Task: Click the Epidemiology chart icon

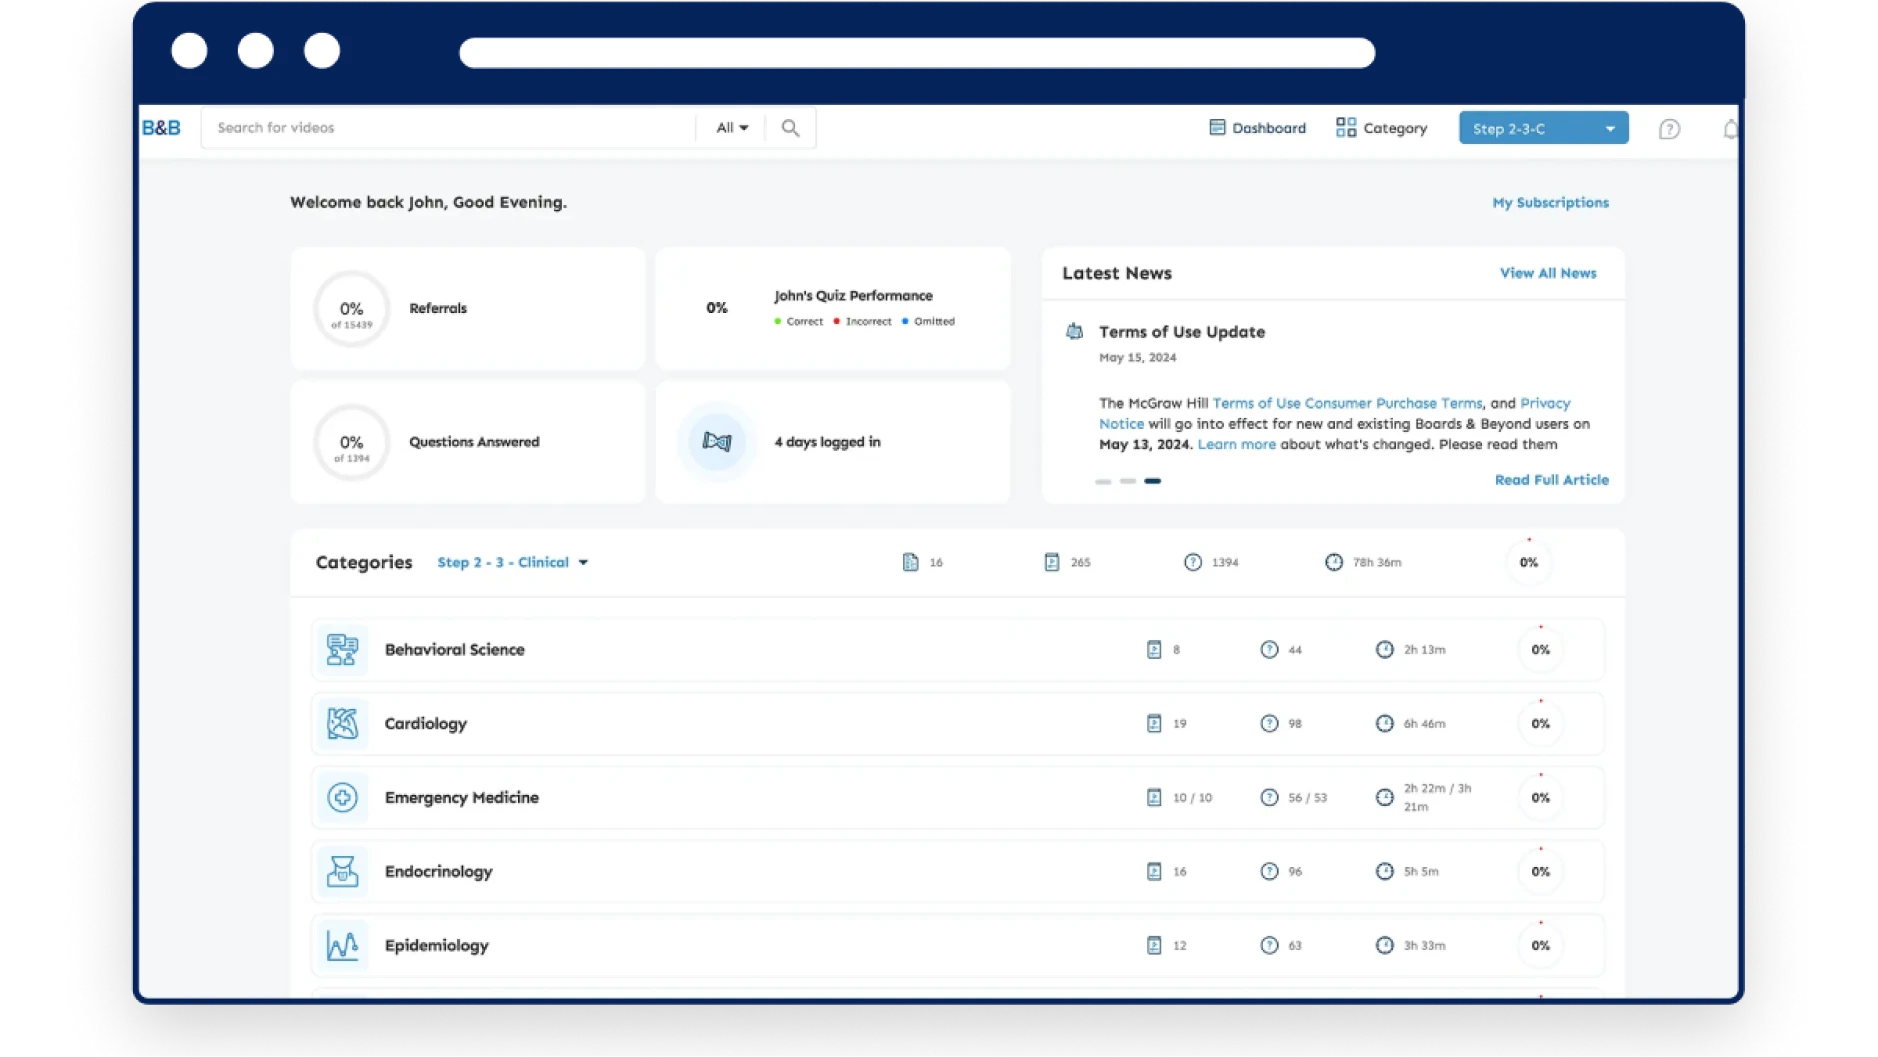Action: 342,946
